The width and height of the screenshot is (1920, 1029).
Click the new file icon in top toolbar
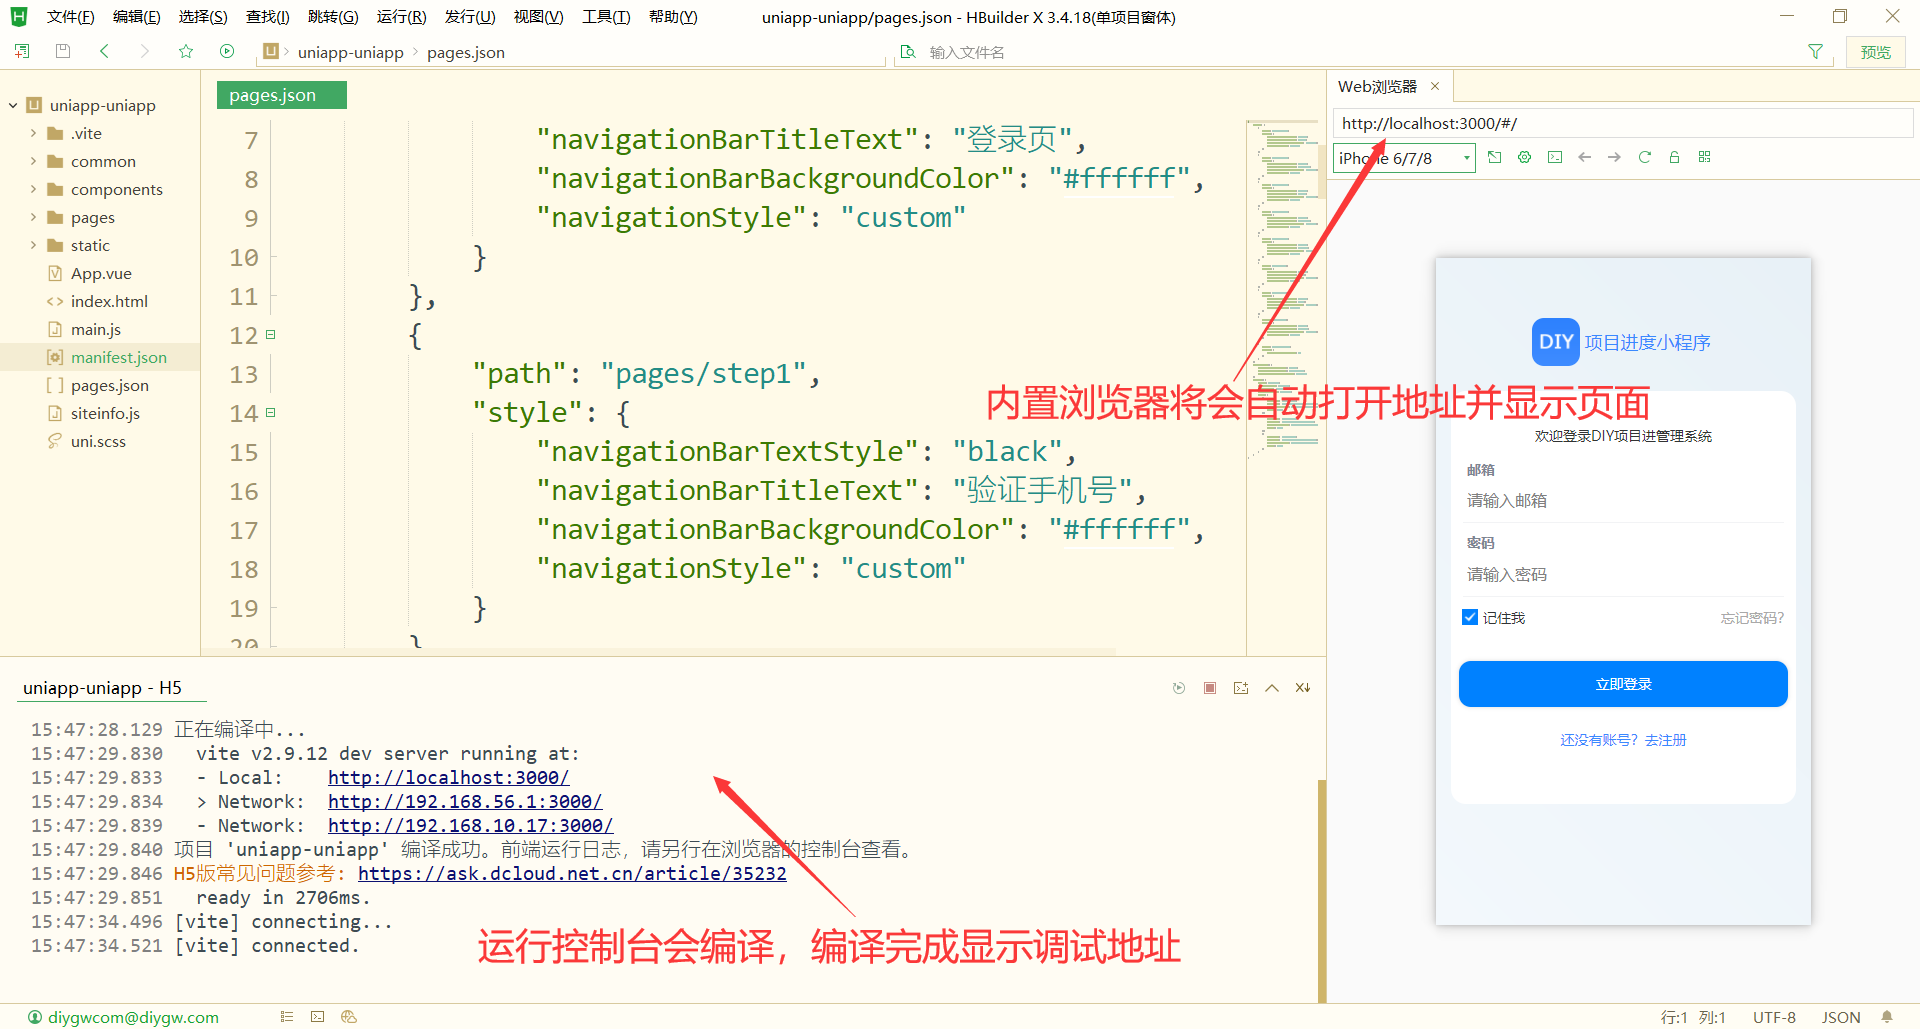coord(22,51)
